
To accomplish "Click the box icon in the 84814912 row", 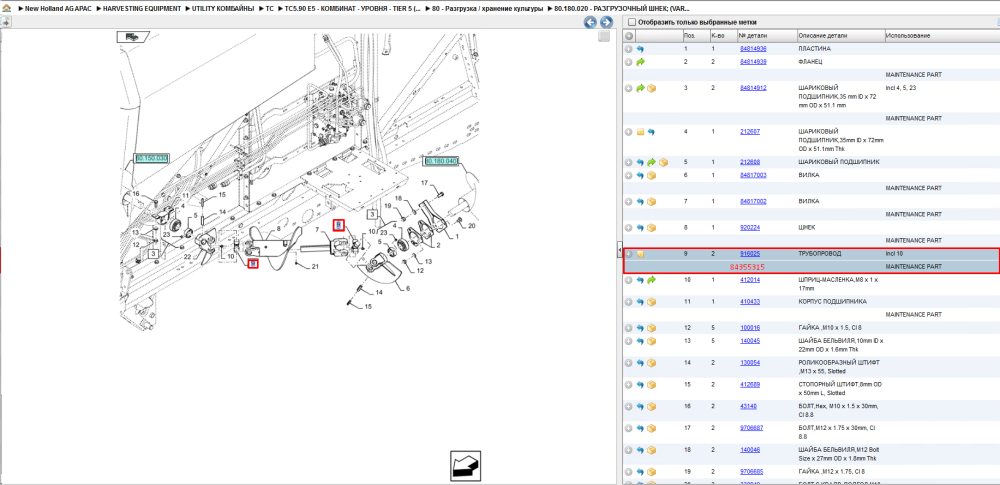I will 652,88.
